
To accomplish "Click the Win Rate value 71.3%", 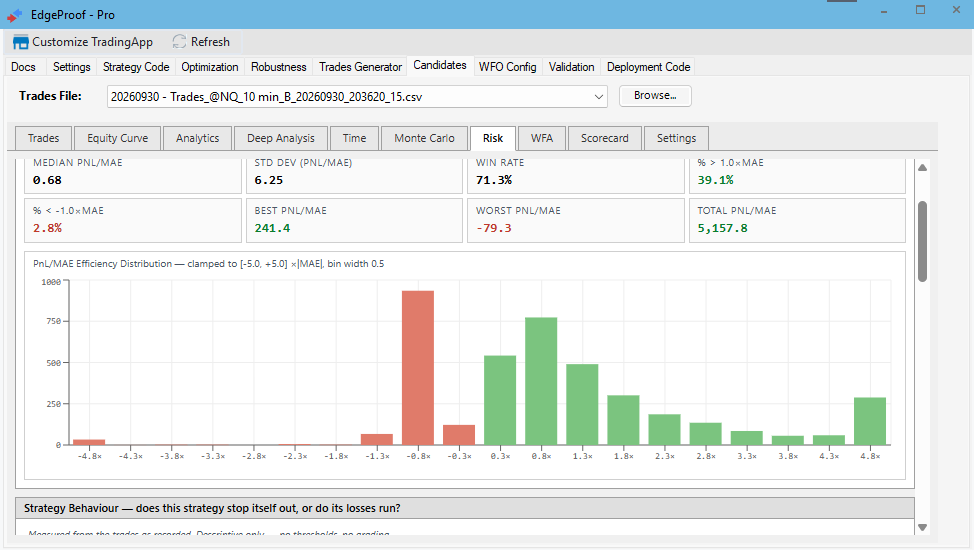I will [x=494, y=180].
